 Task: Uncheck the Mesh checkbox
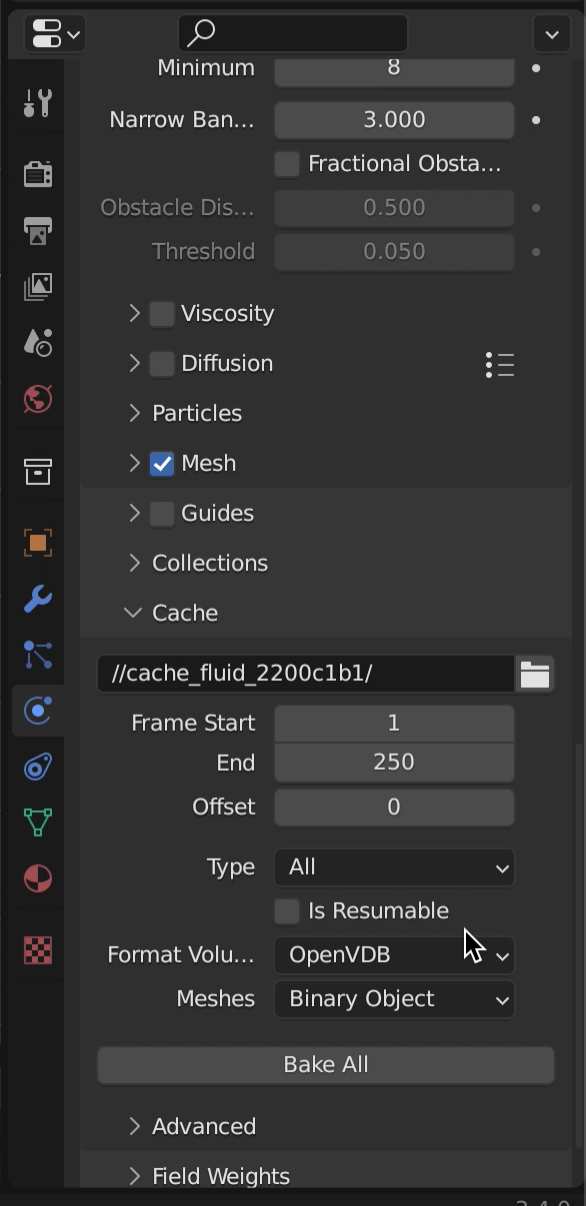[162, 464]
